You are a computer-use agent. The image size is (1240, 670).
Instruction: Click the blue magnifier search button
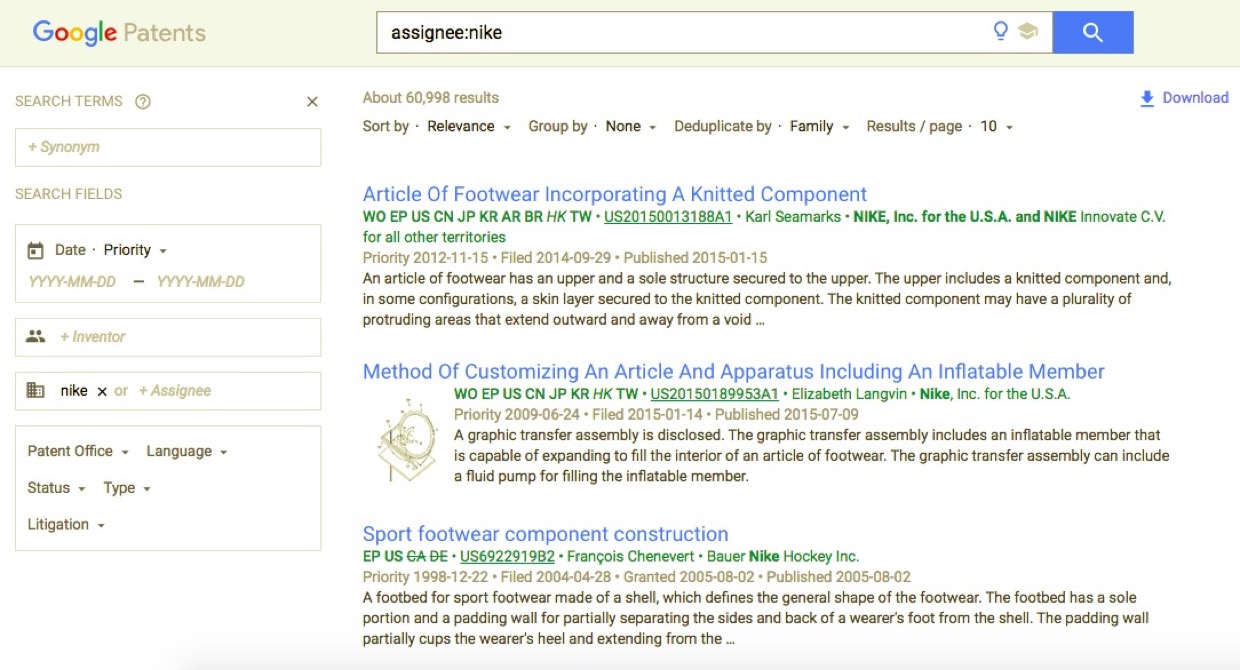pyautogui.click(x=1093, y=32)
